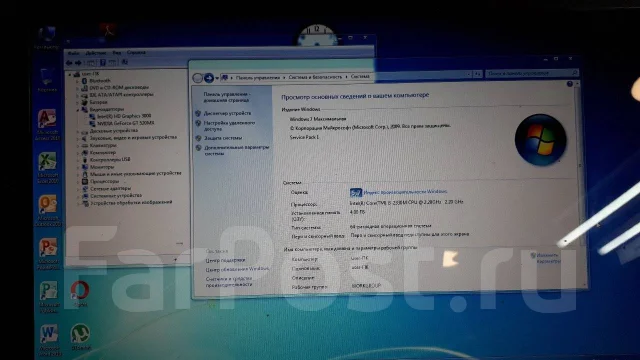
Task: Expand the Процессоры node
Action: 78,182
